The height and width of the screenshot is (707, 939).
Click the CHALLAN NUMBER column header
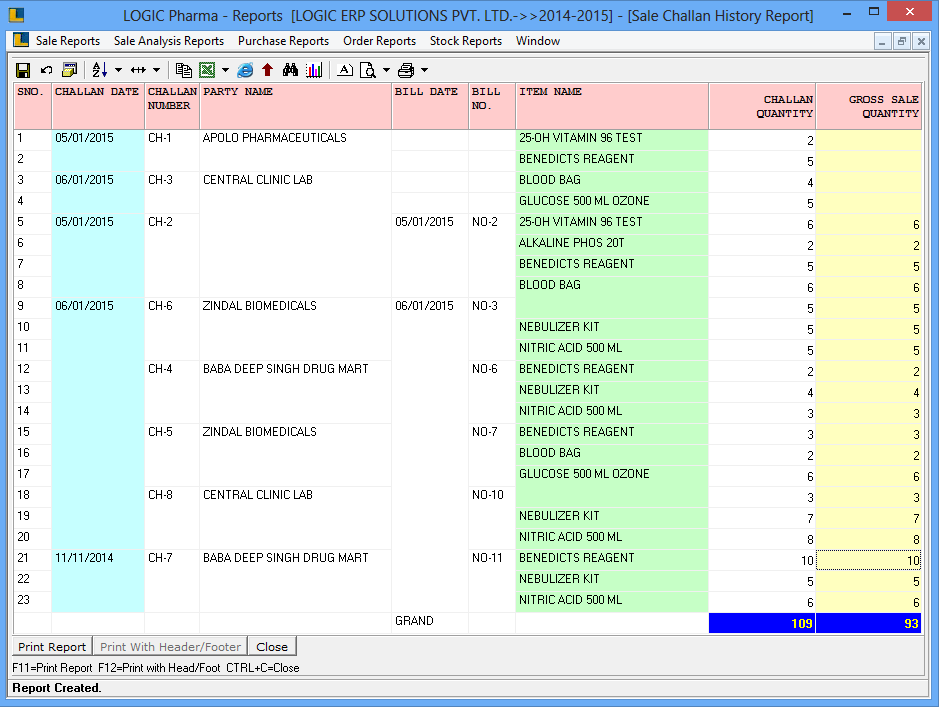pos(172,106)
